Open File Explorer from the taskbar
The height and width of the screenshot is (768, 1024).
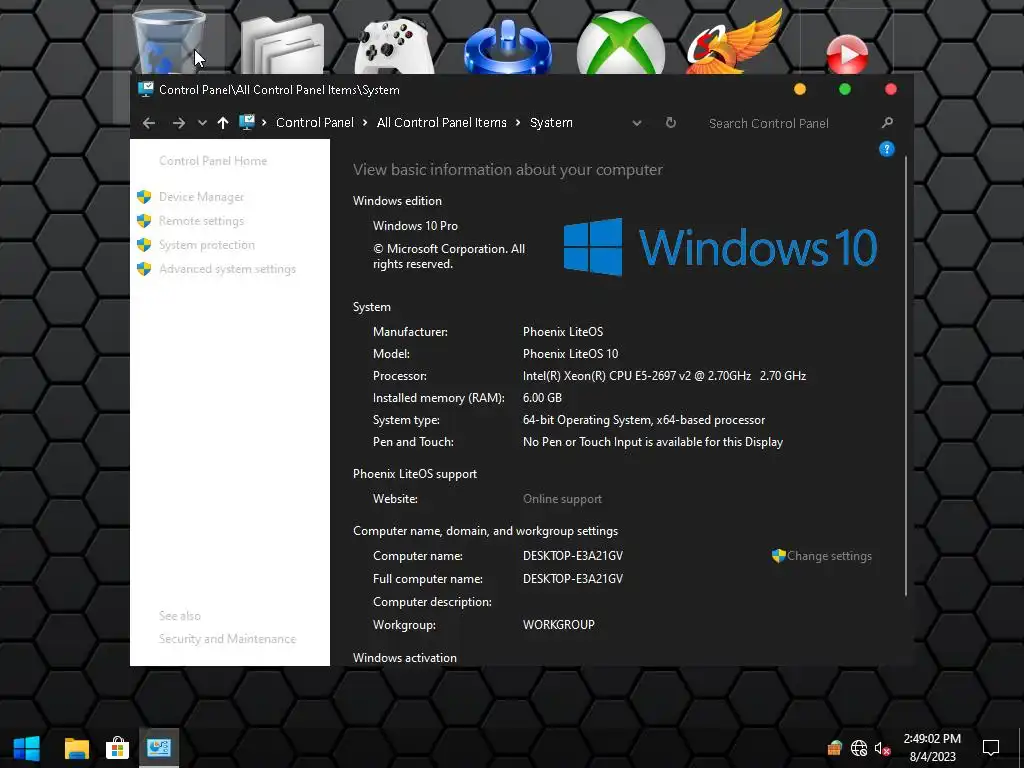pos(76,748)
